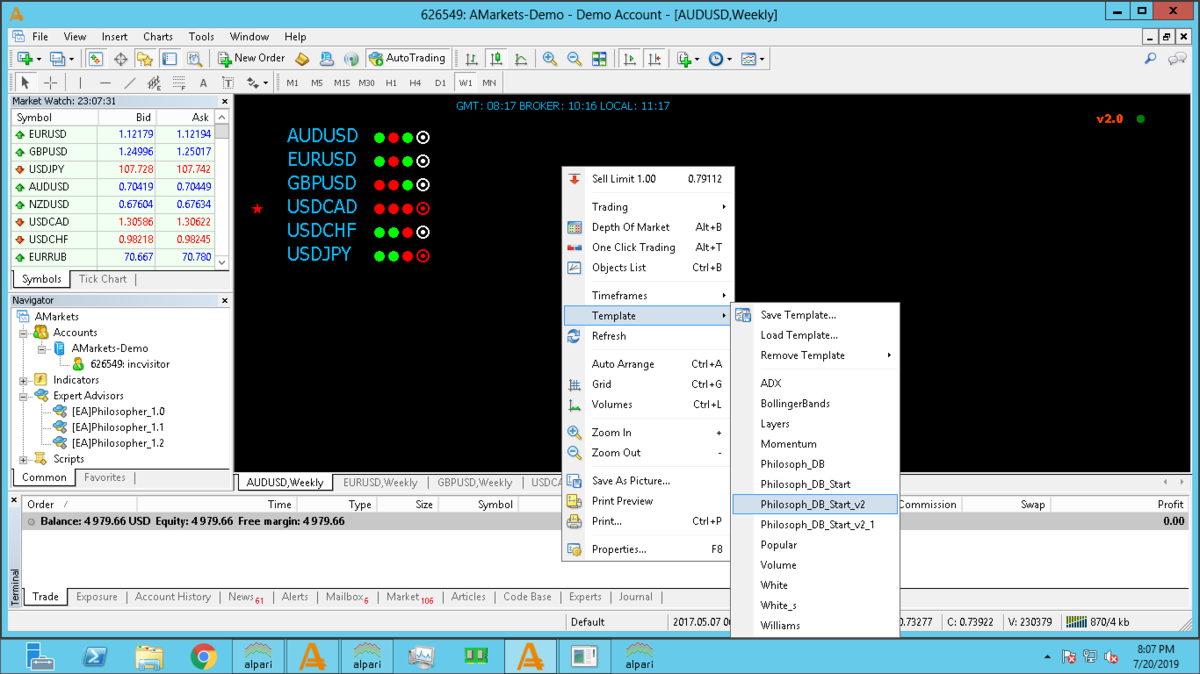
Task: Click the Sell Limit red arrow icon
Action: tap(574, 179)
